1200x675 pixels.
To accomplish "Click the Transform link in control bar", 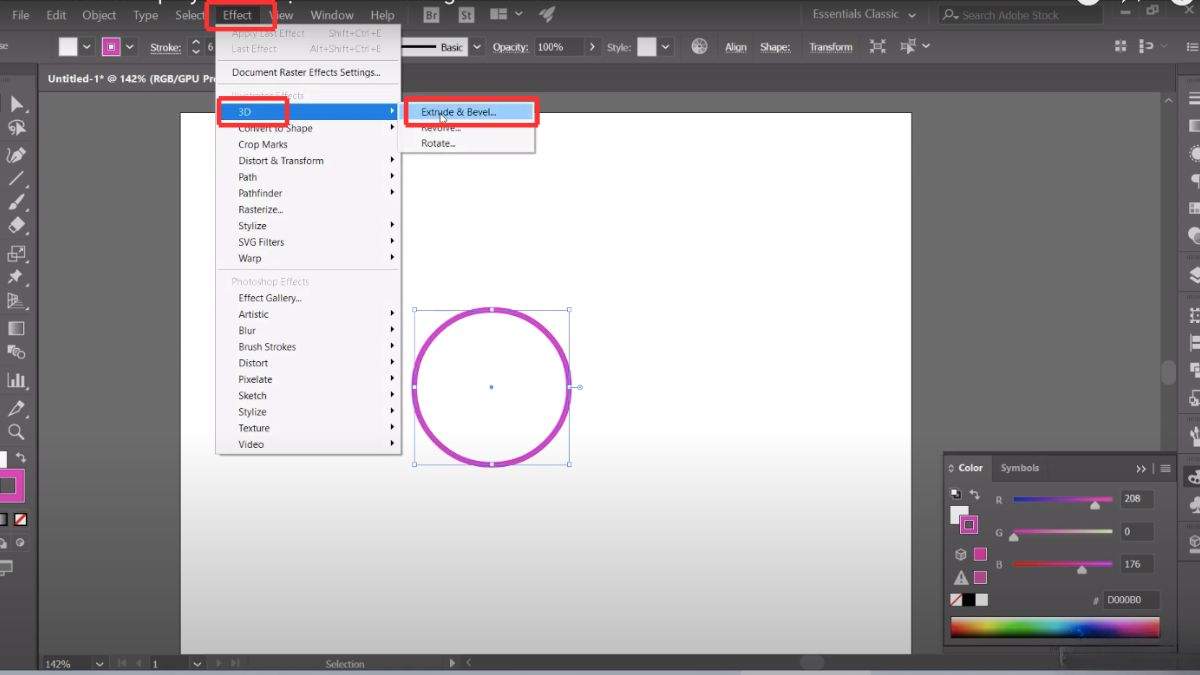I will point(831,47).
